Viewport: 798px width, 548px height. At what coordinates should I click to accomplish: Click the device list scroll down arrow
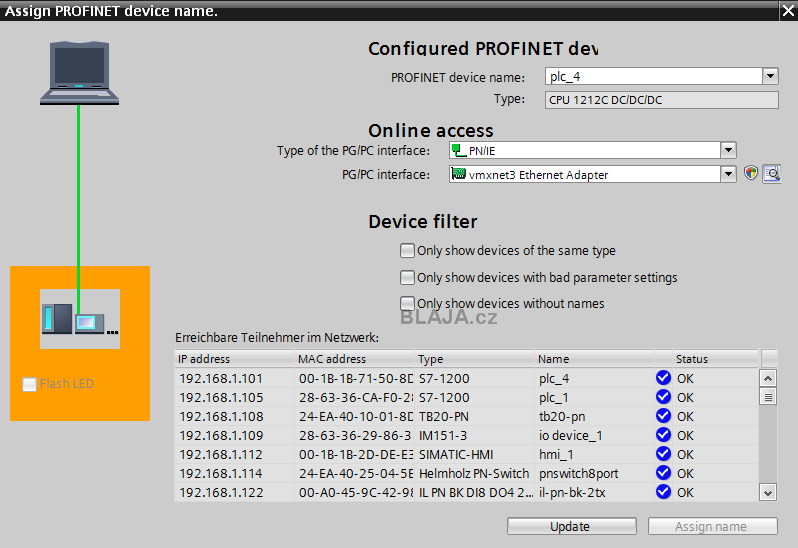[x=768, y=493]
